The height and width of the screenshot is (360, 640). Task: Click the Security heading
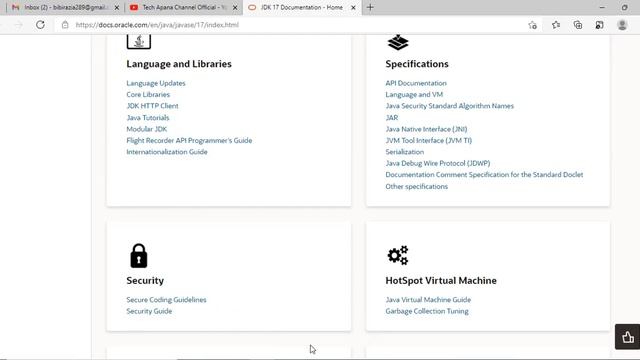(145, 280)
